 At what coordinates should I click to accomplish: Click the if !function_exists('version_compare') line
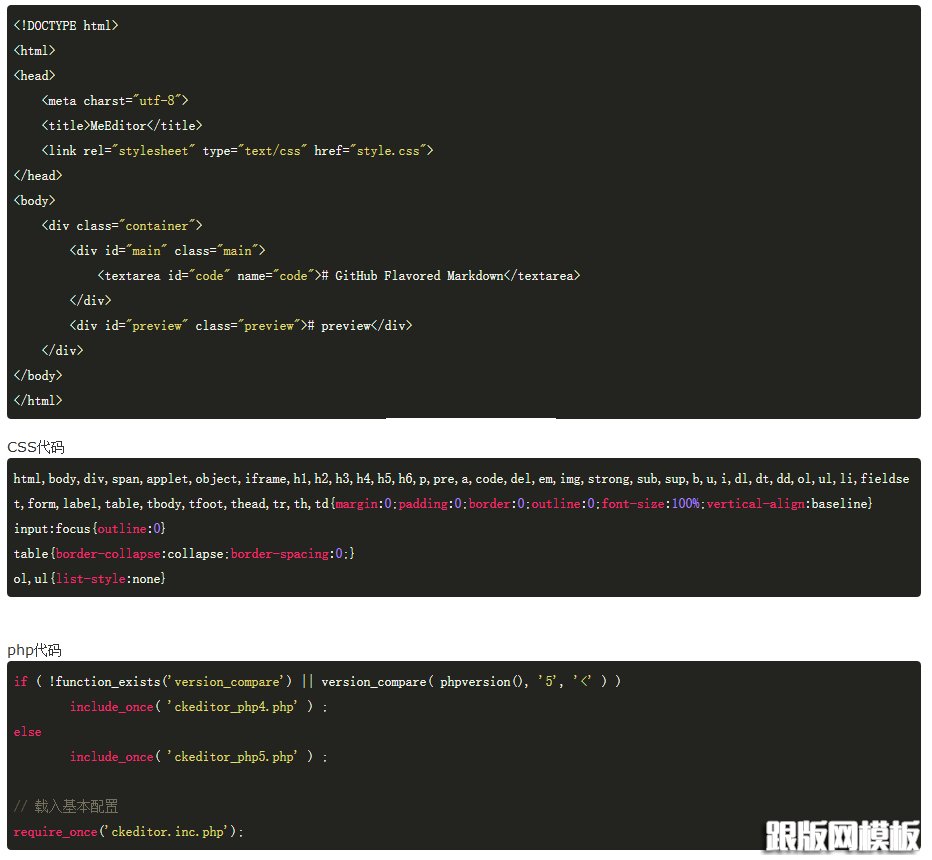coord(317,681)
